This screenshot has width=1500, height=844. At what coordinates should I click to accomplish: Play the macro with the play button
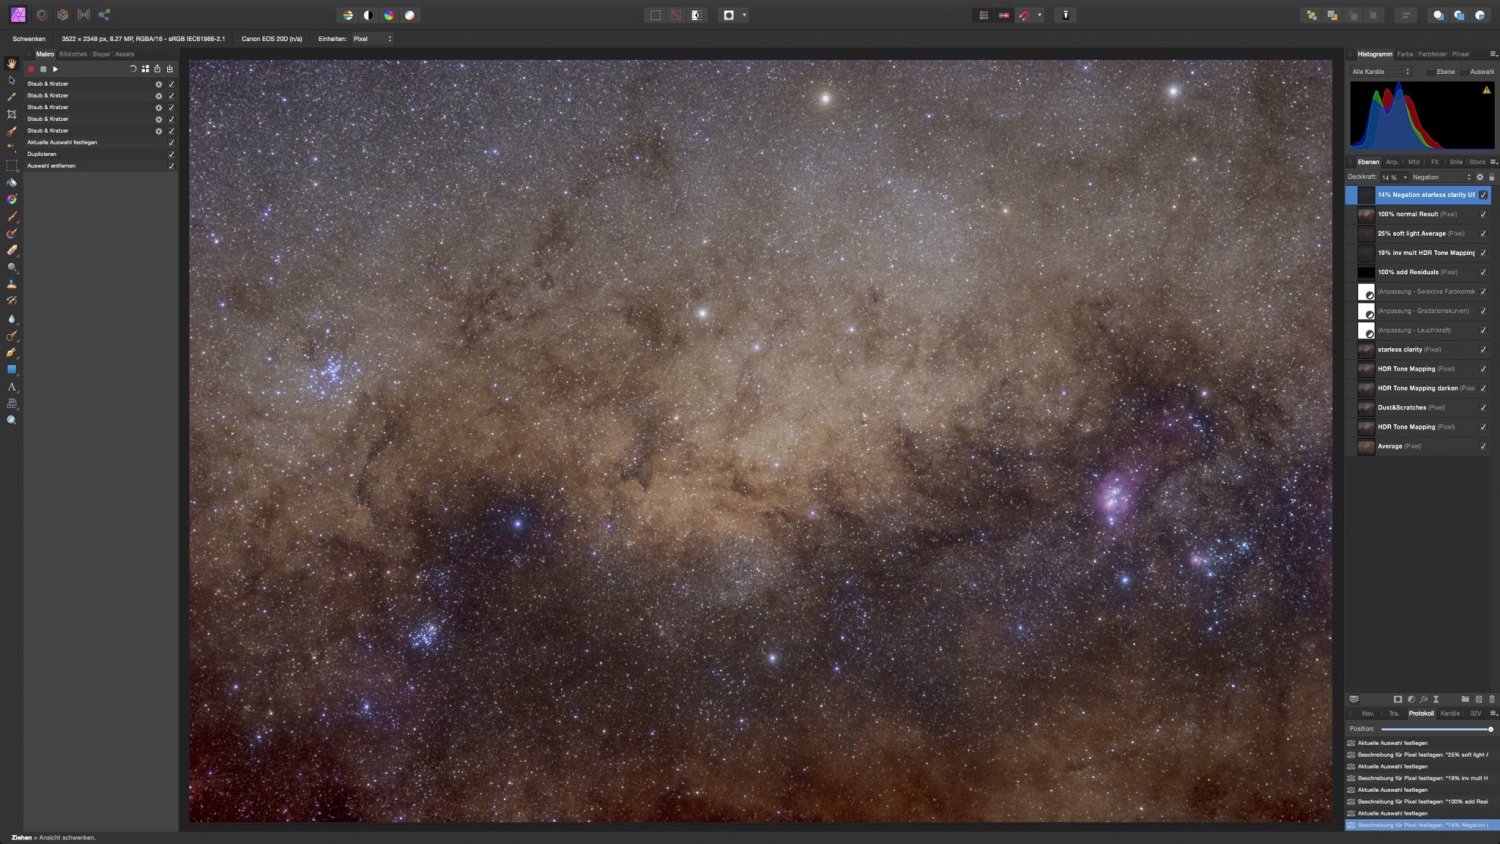coord(55,69)
